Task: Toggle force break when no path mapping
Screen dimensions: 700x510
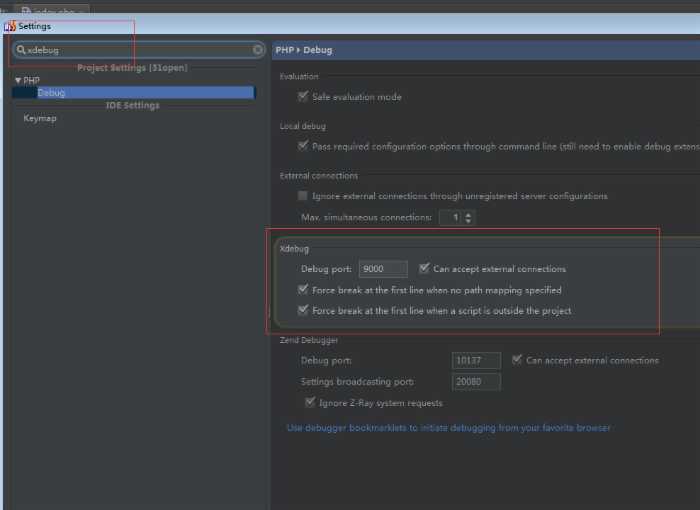Action: (x=303, y=289)
